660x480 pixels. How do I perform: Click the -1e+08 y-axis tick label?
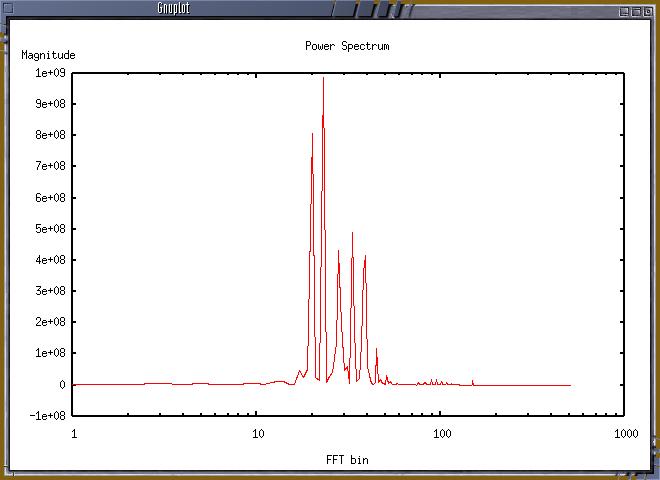tap(48, 416)
